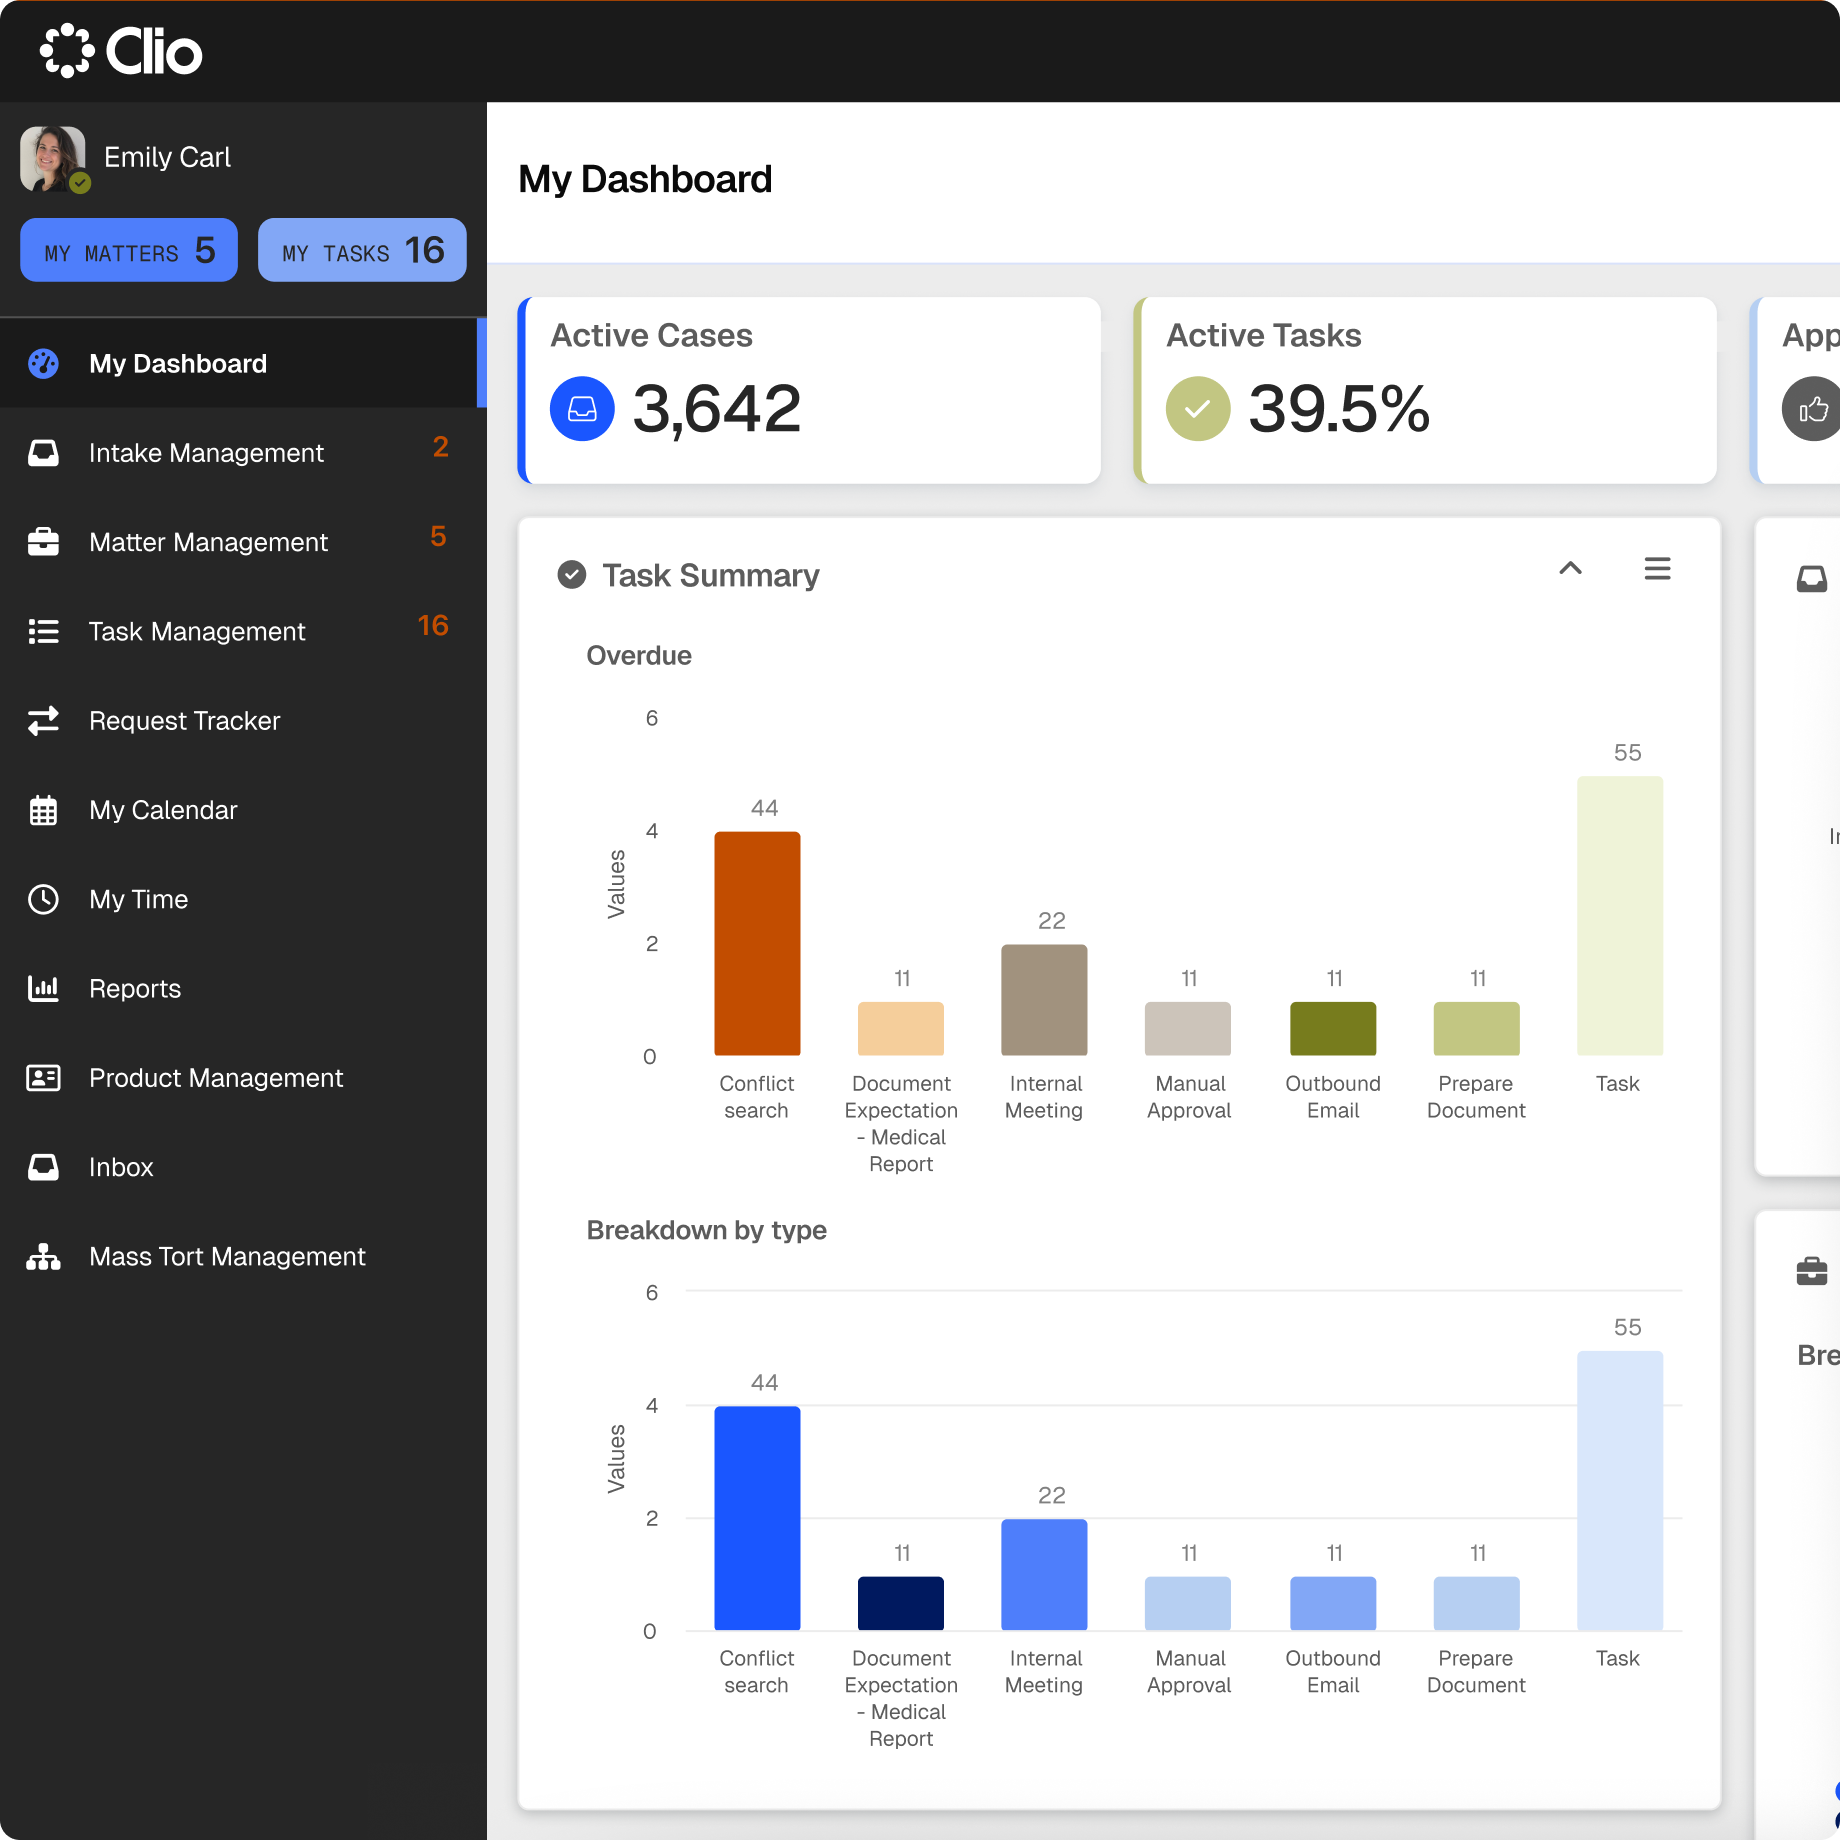Image resolution: width=1840 pixels, height=1840 pixels.
Task: Click the Breakdown by type heading
Action: (x=707, y=1230)
